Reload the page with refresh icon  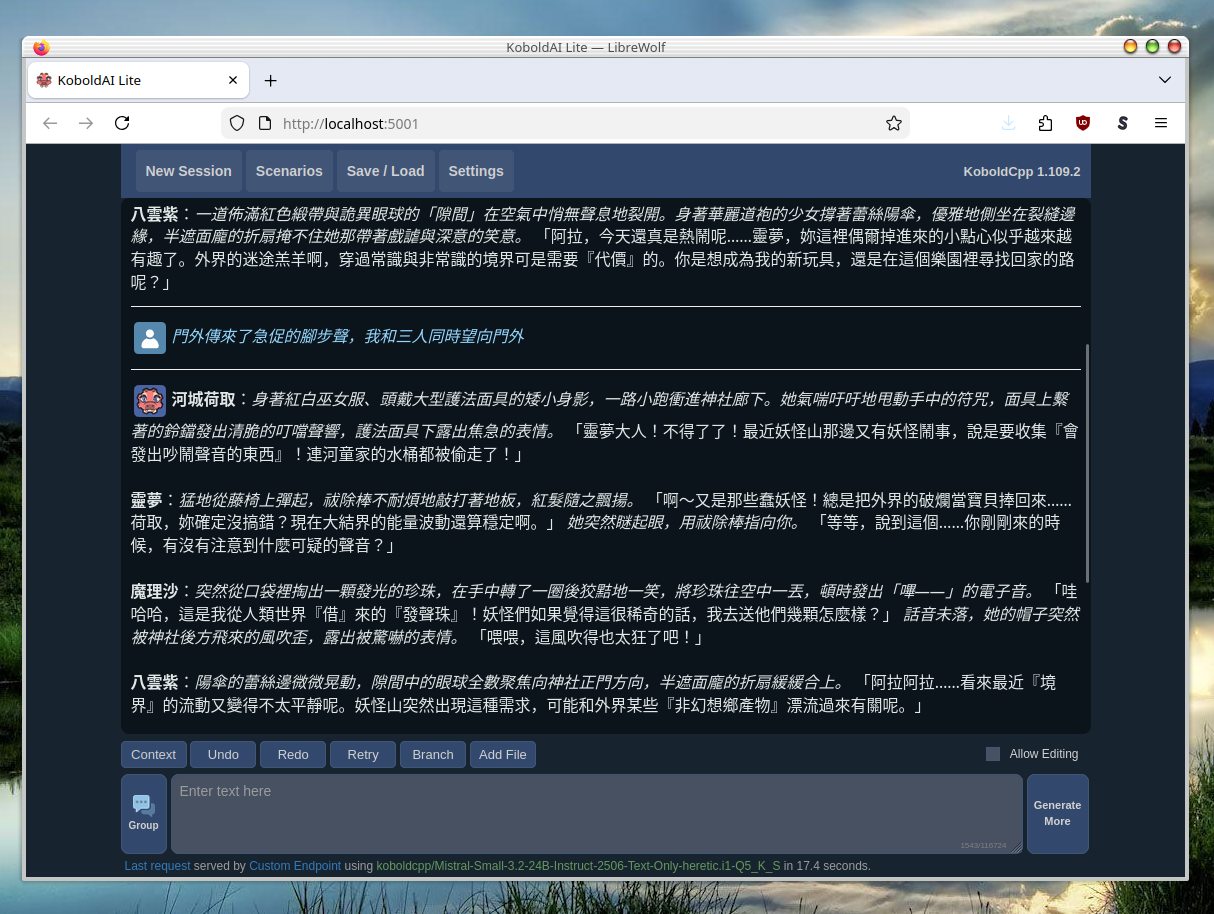click(122, 123)
